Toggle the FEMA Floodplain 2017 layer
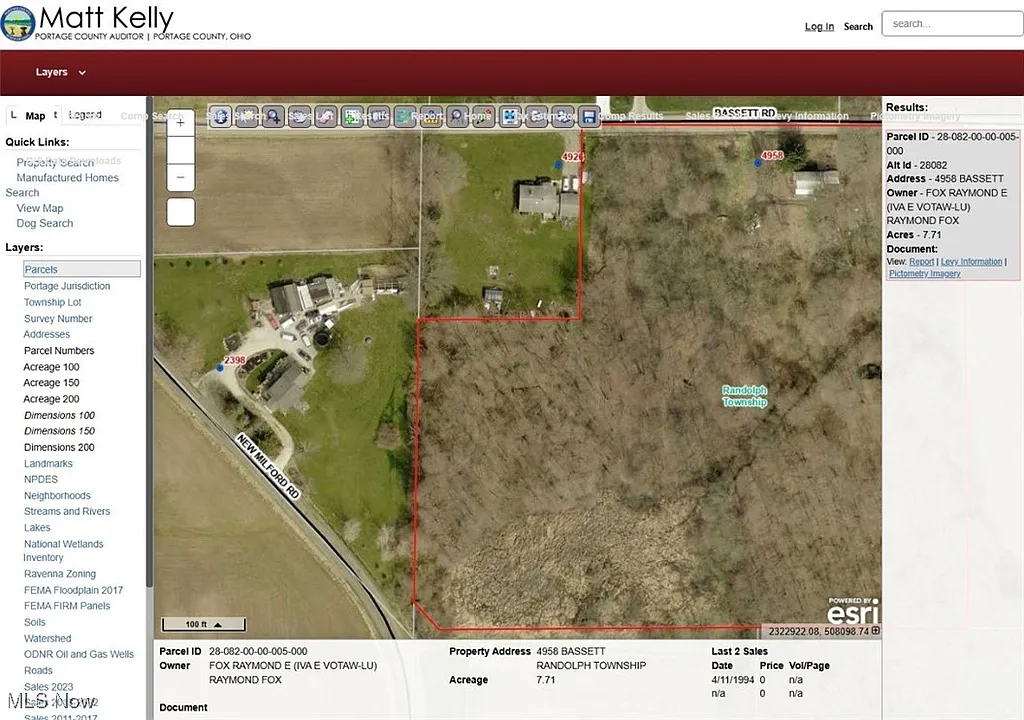1024x720 pixels. [x=73, y=590]
